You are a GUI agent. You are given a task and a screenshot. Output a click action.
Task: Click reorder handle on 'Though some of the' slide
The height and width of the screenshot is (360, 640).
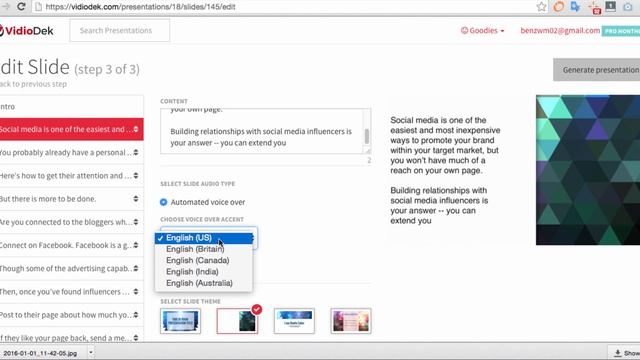pos(136,269)
